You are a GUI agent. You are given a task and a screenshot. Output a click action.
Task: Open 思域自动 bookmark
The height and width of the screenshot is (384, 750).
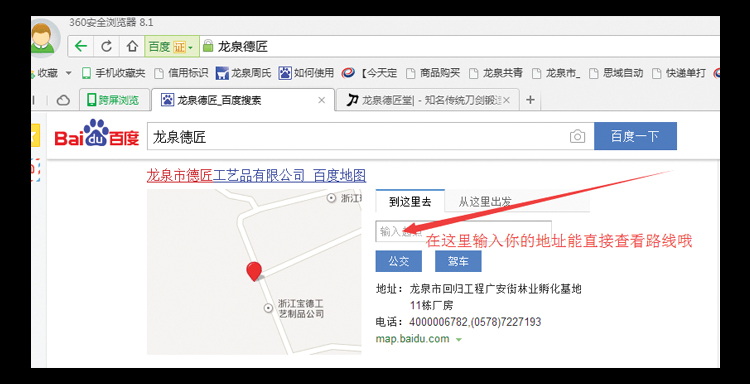pos(616,73)
